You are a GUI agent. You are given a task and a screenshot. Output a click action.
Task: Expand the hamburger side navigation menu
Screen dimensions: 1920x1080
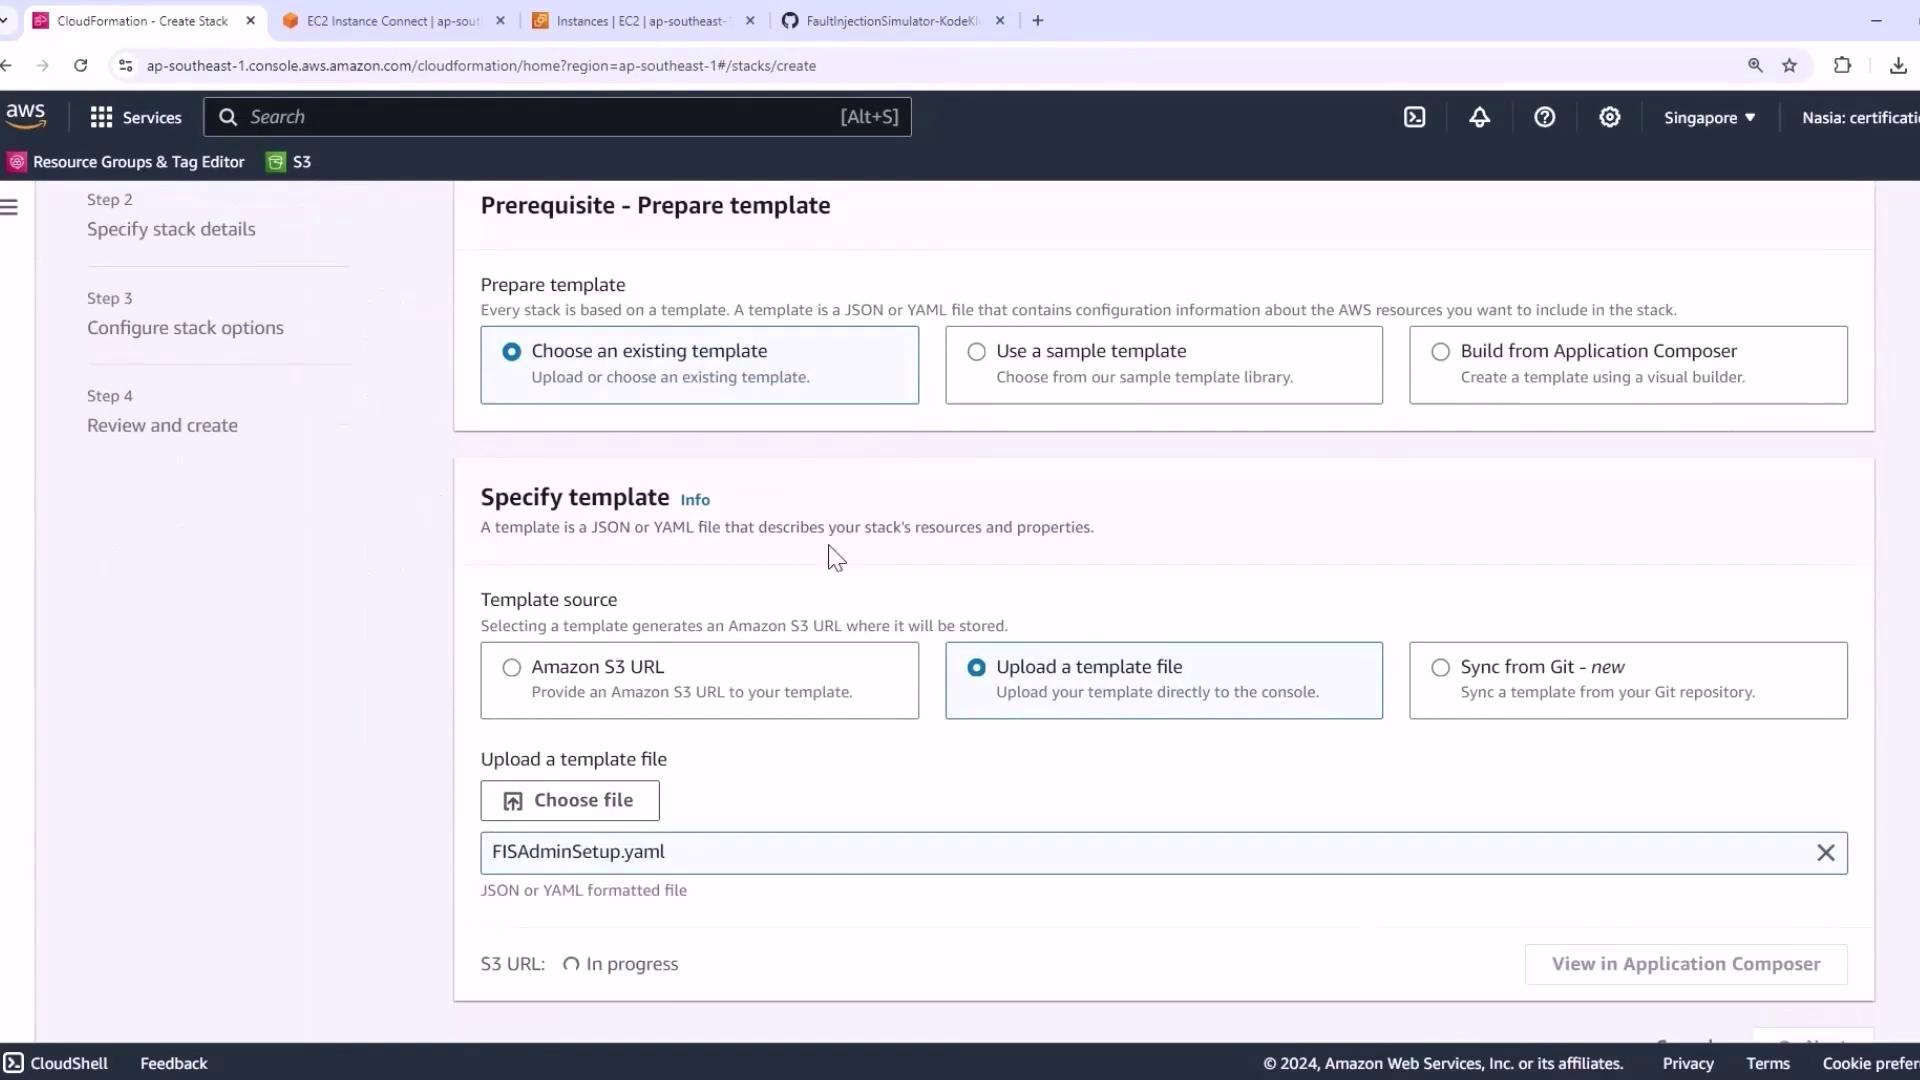coord(10,207)
